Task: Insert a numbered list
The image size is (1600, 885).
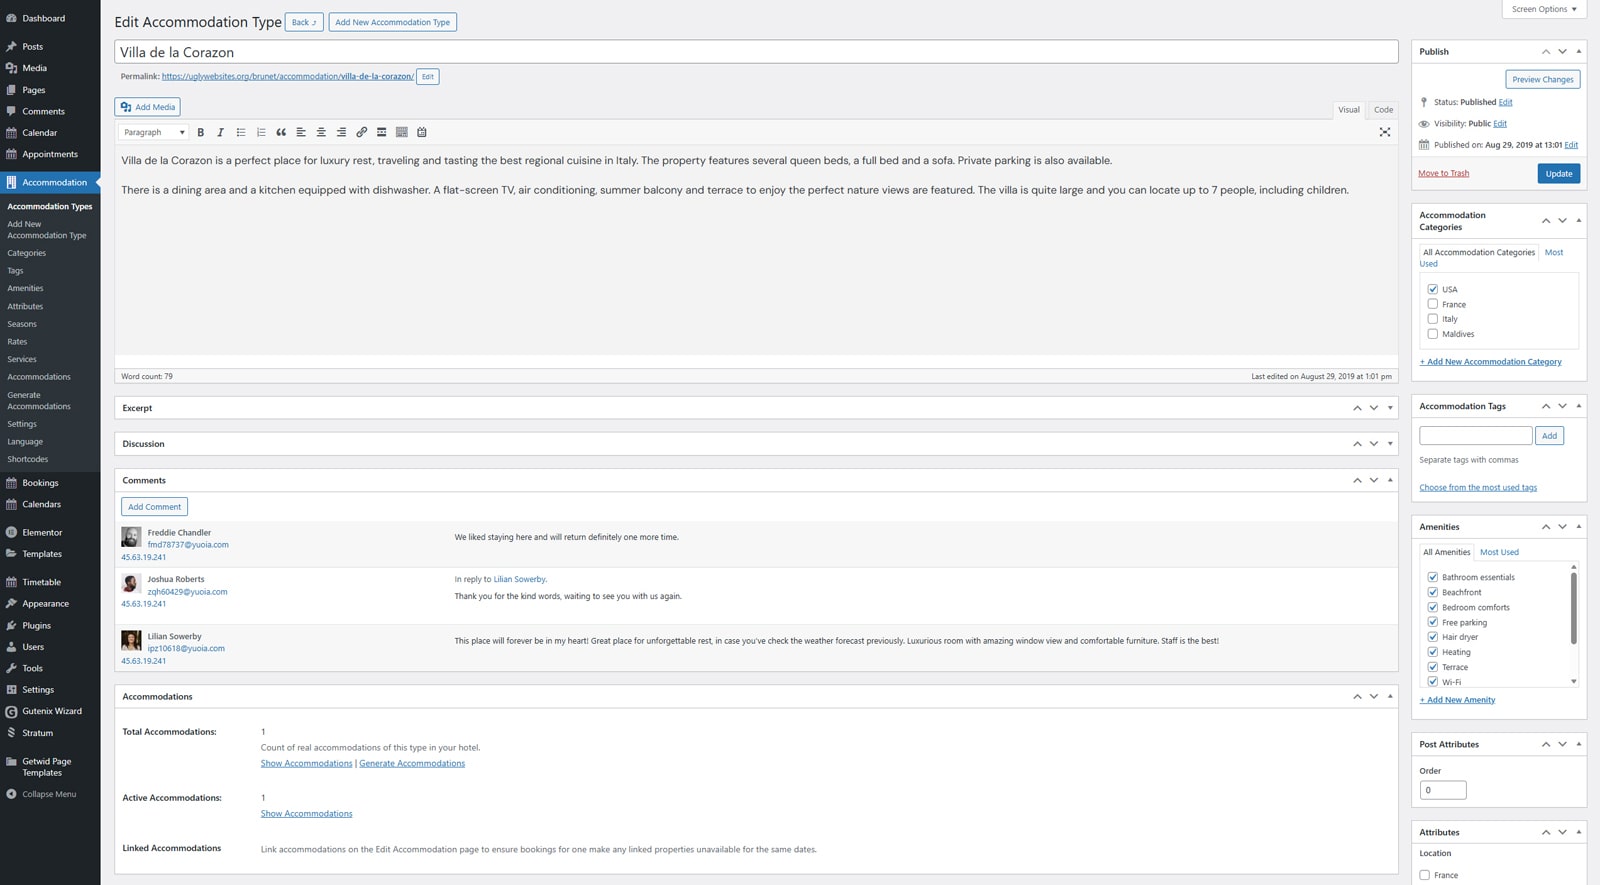Action: coord(261,132)
